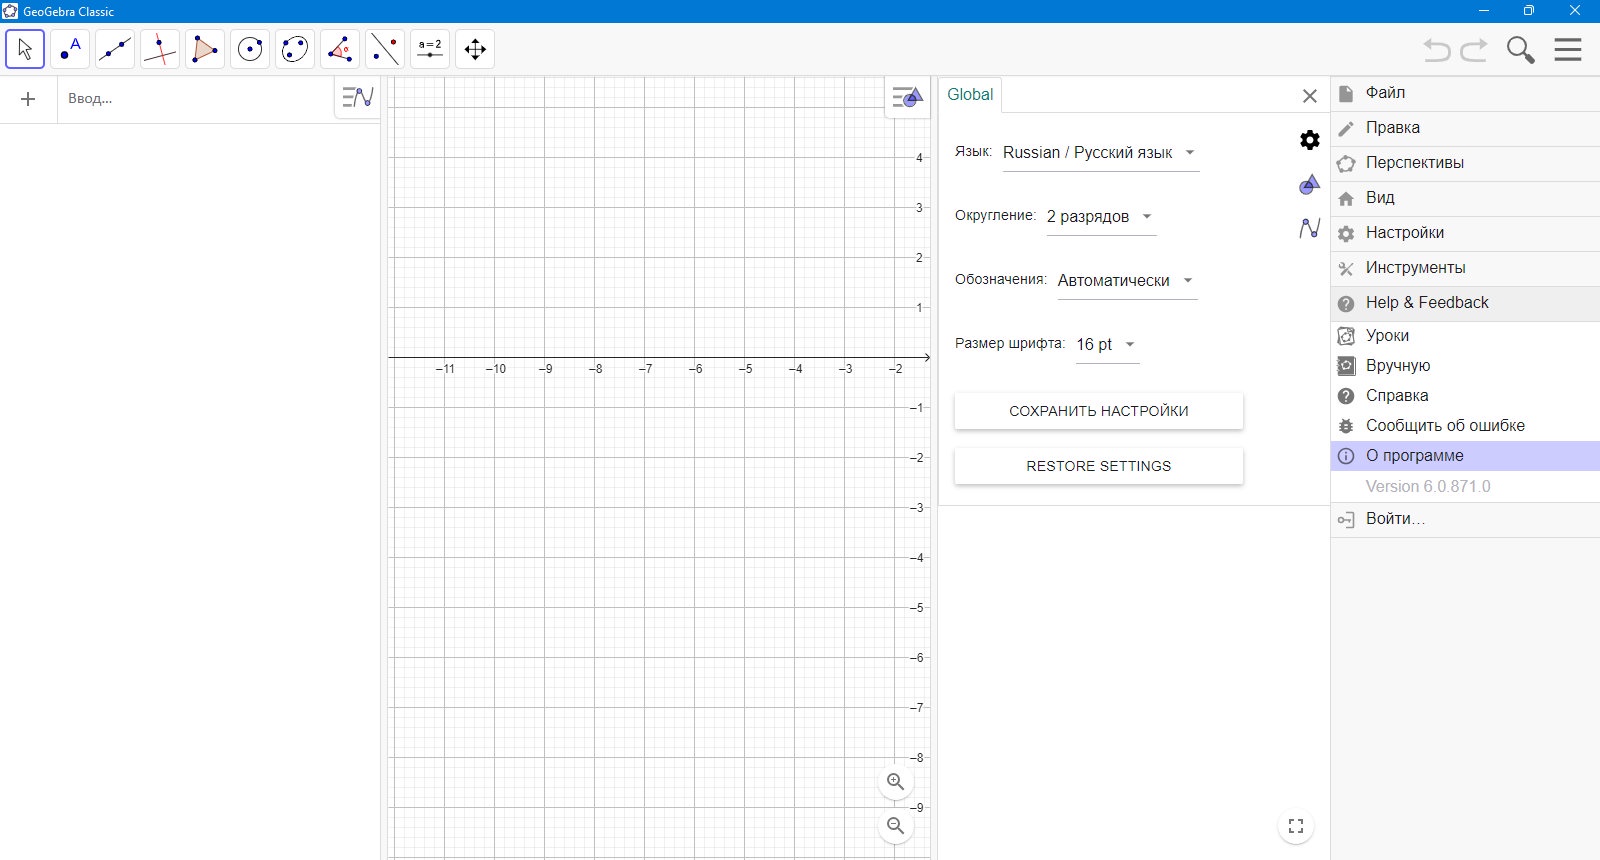Click СОХРАНИТЬ НАСТРОЙКИ button
Screen dimensions: 1600x860
click(x=1099, y=411)
